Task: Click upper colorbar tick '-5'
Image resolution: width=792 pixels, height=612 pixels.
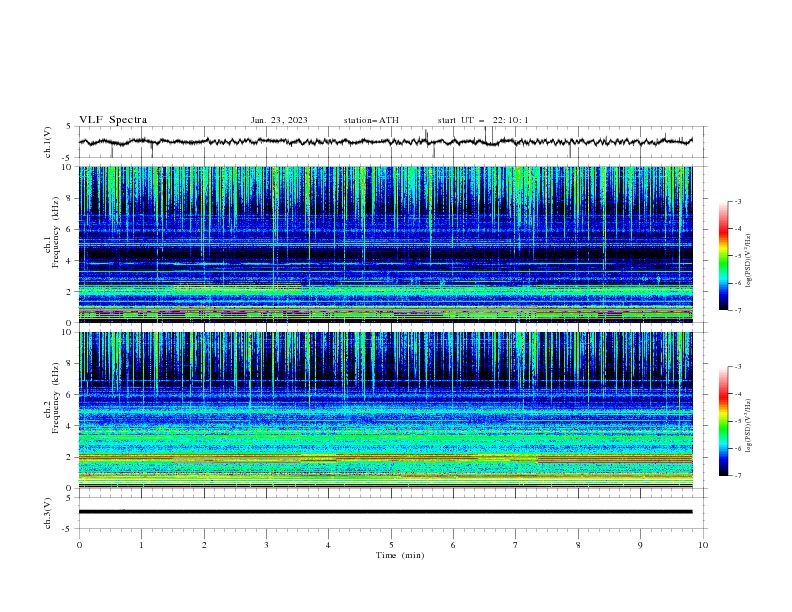Action: pyautogui.click(x=737, y=256)
